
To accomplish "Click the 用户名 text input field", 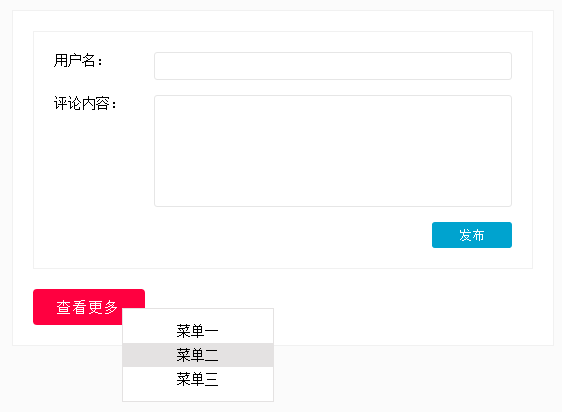I will coord(333,66).
